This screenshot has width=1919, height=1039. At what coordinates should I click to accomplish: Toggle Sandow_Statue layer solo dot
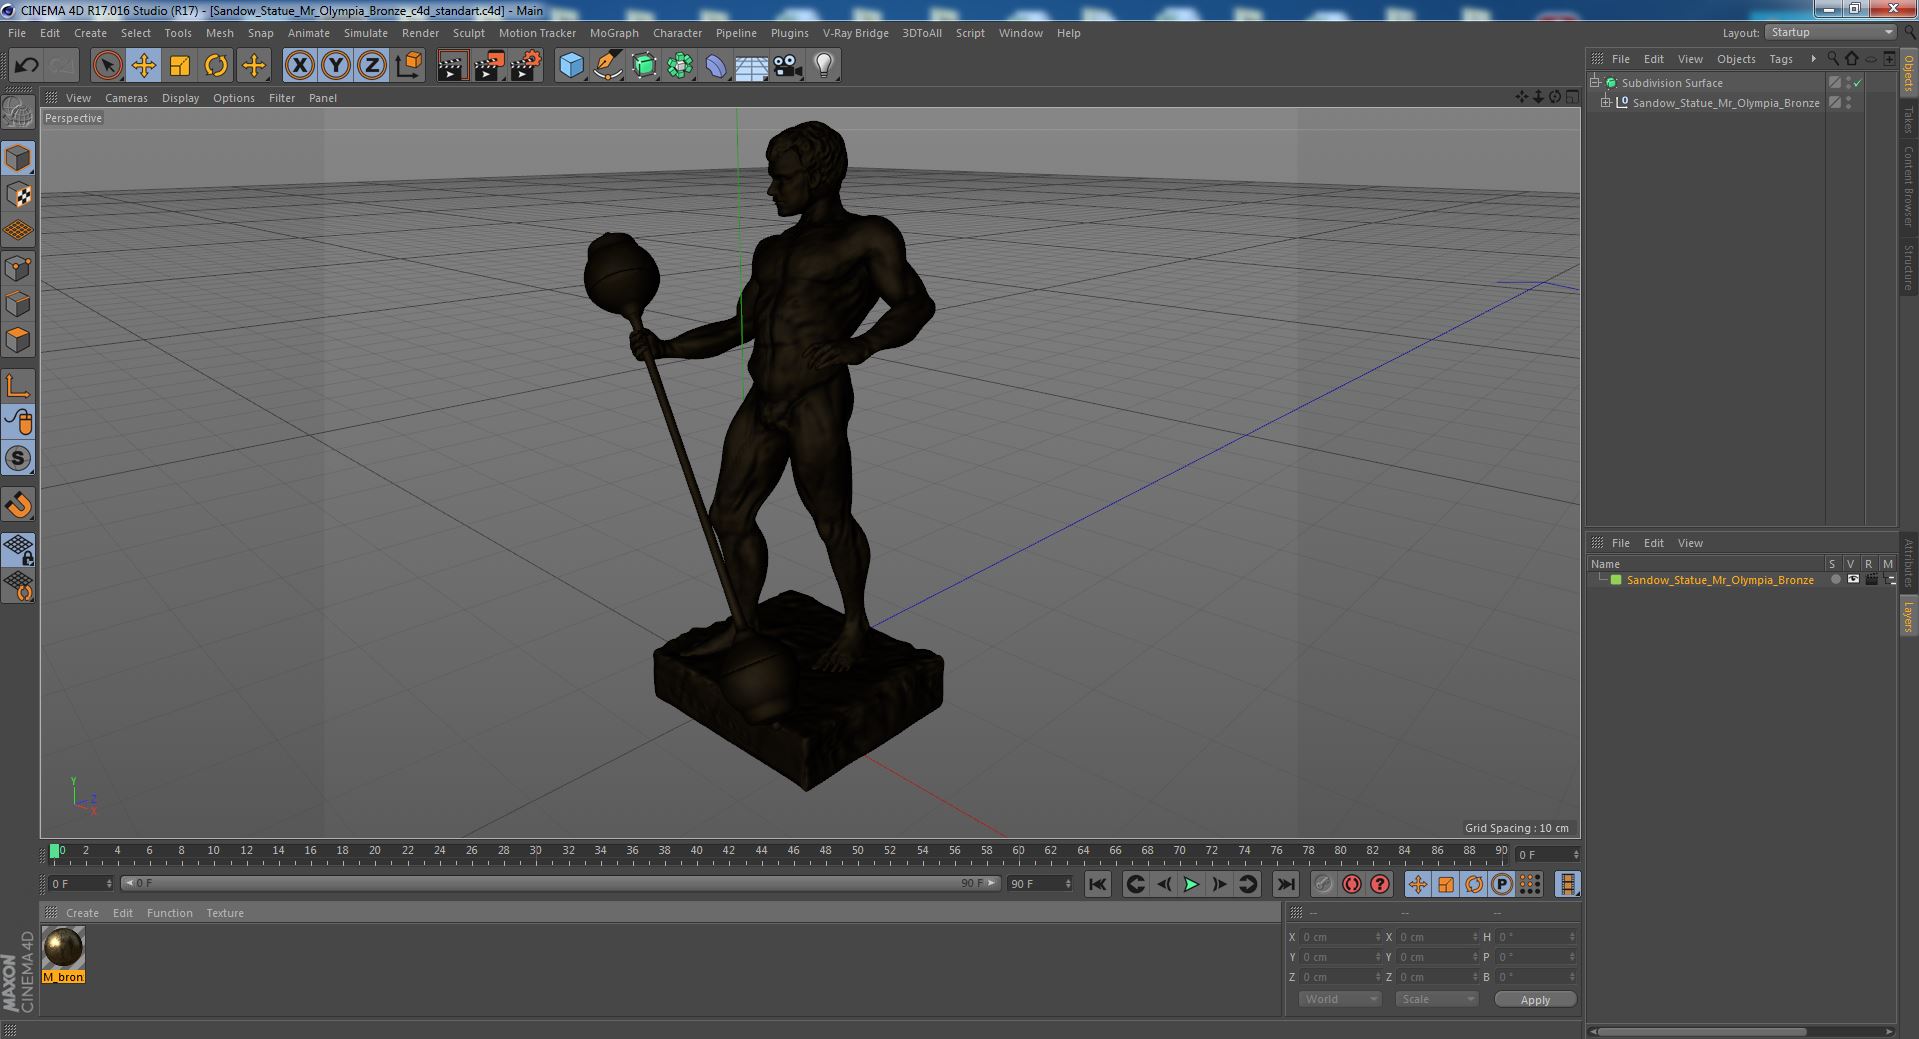pyautogui.click(x=1835, y=579)
